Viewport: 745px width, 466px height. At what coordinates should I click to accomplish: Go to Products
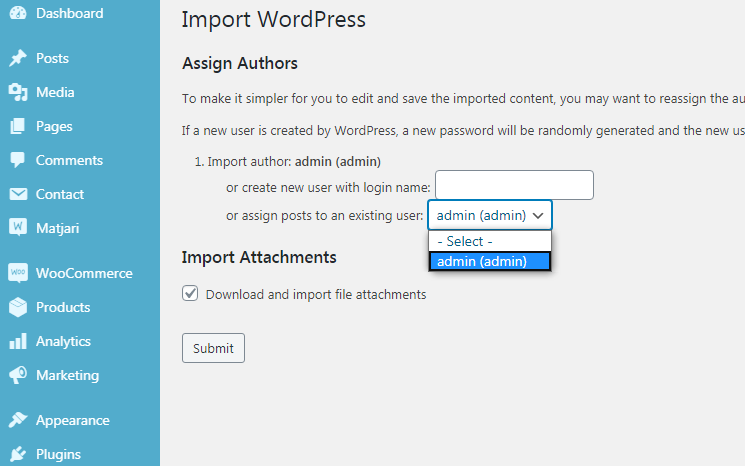[x=63, y=307]
